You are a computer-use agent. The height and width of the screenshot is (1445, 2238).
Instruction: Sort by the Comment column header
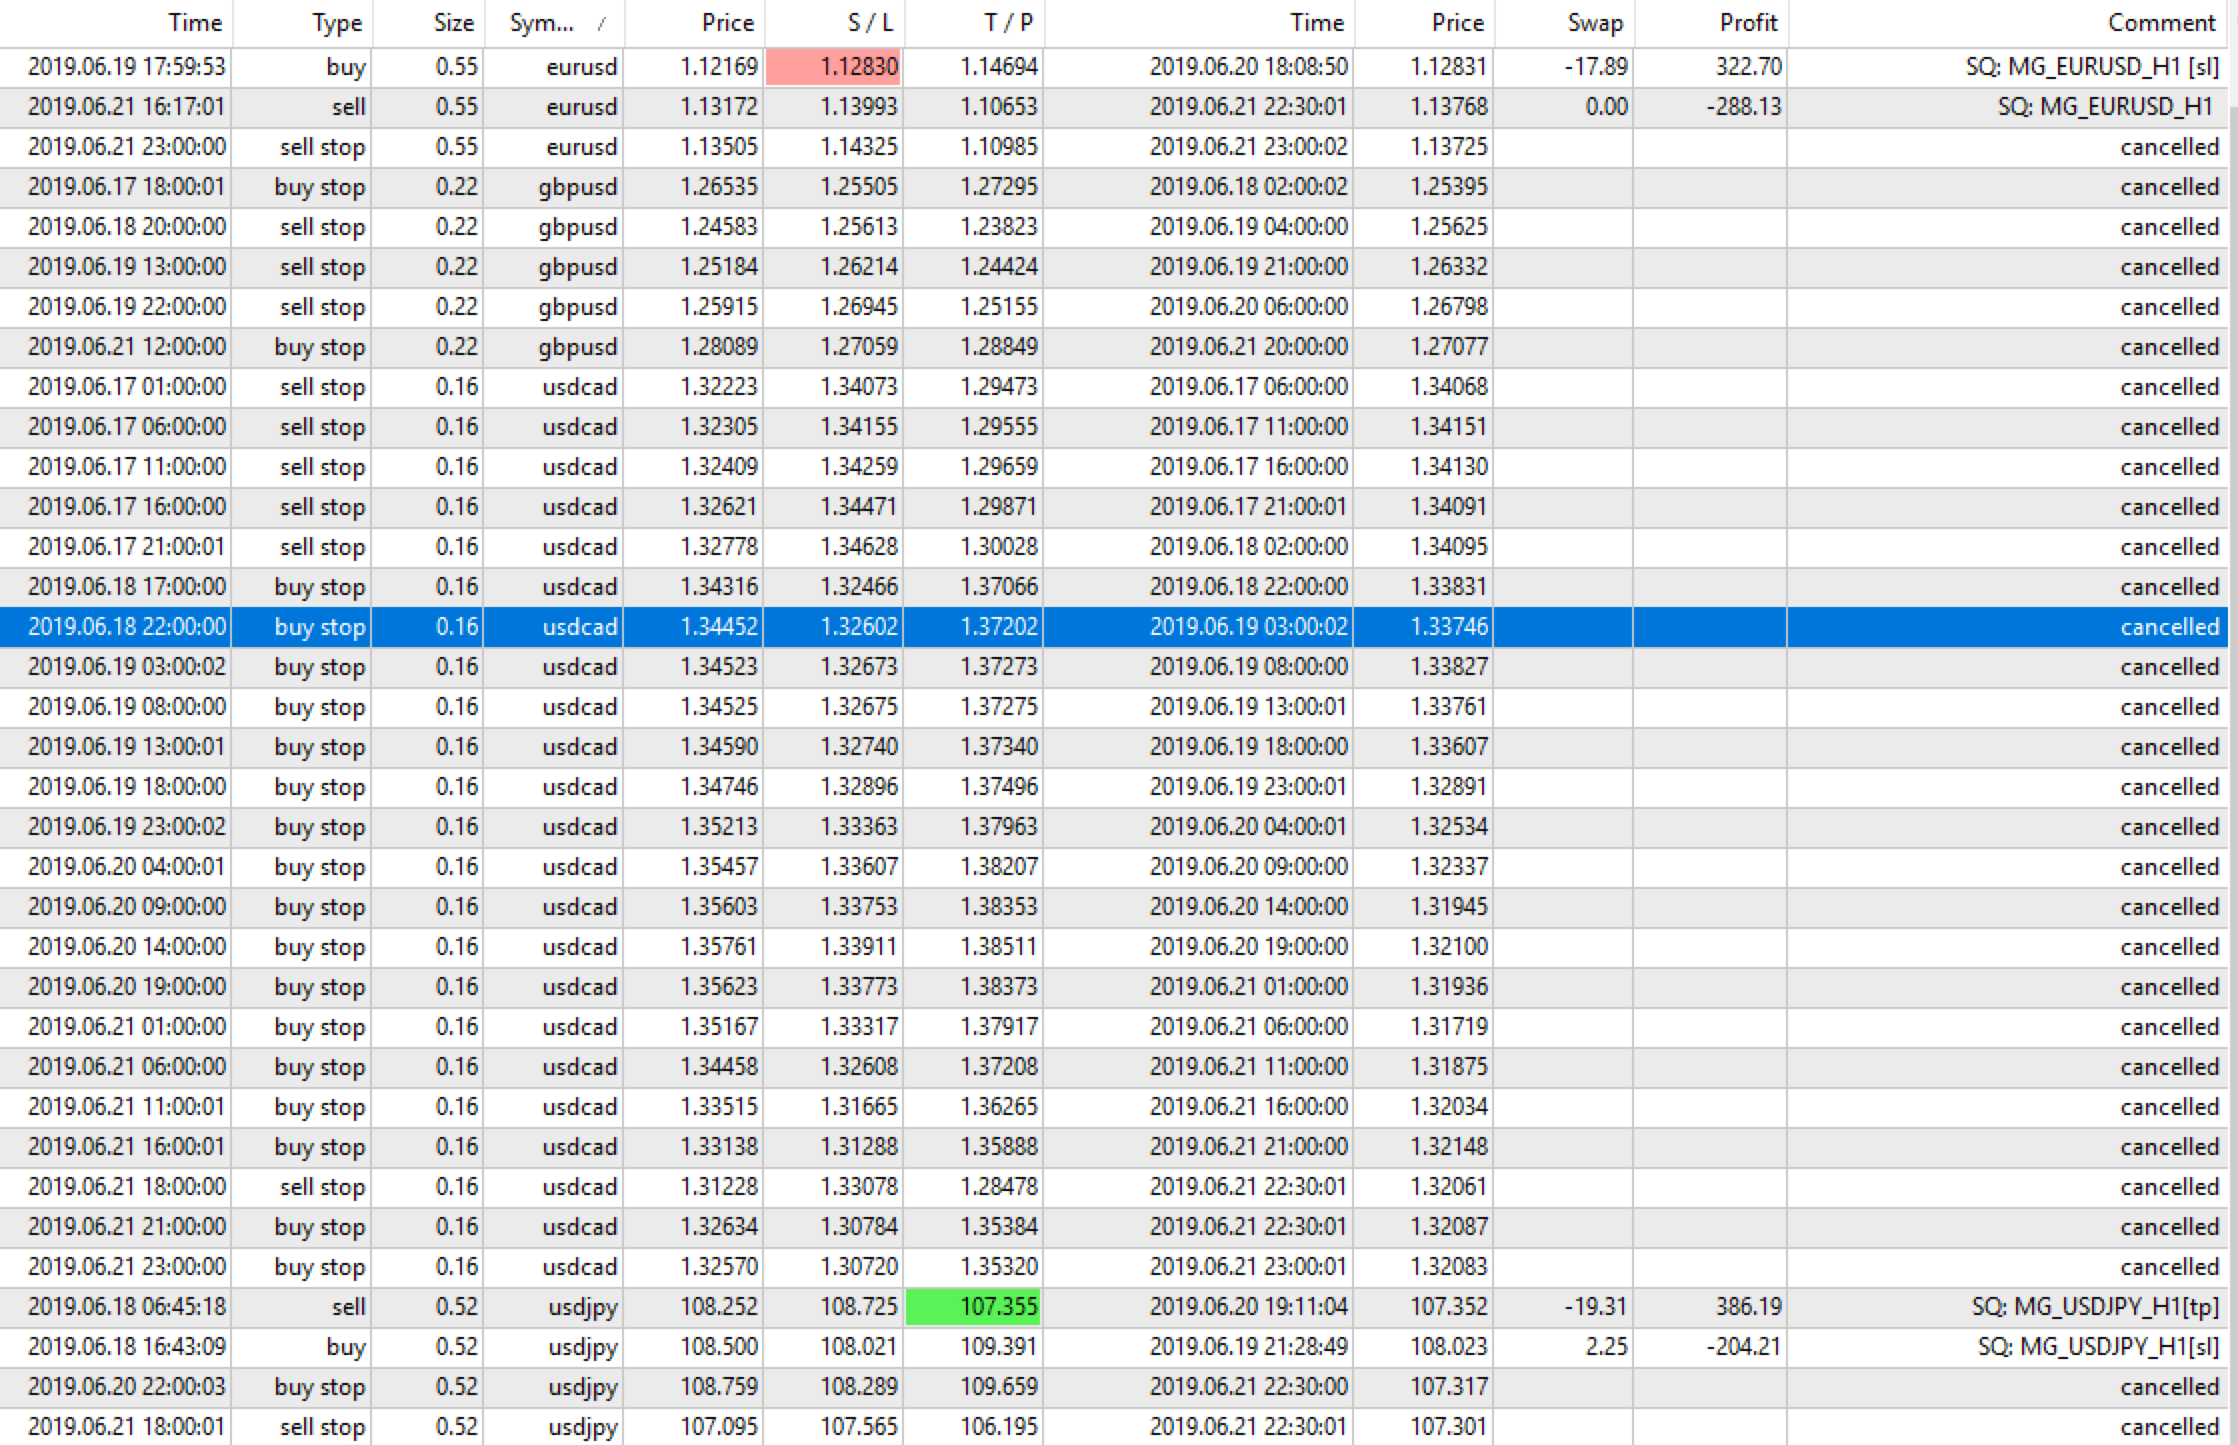click(2161, 23)
